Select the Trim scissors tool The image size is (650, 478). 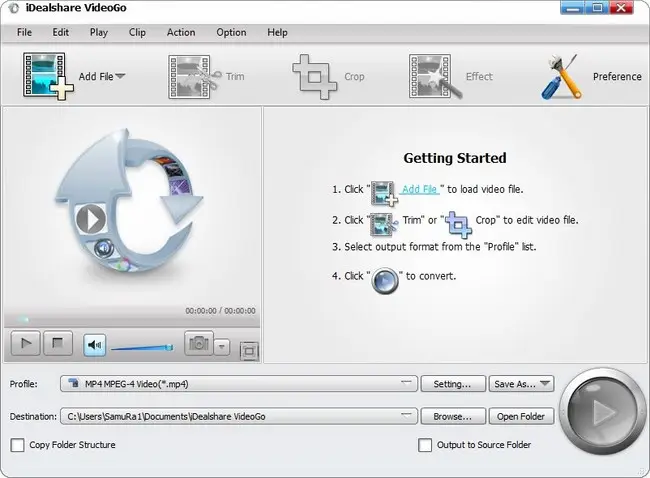[x=195, y=77]
